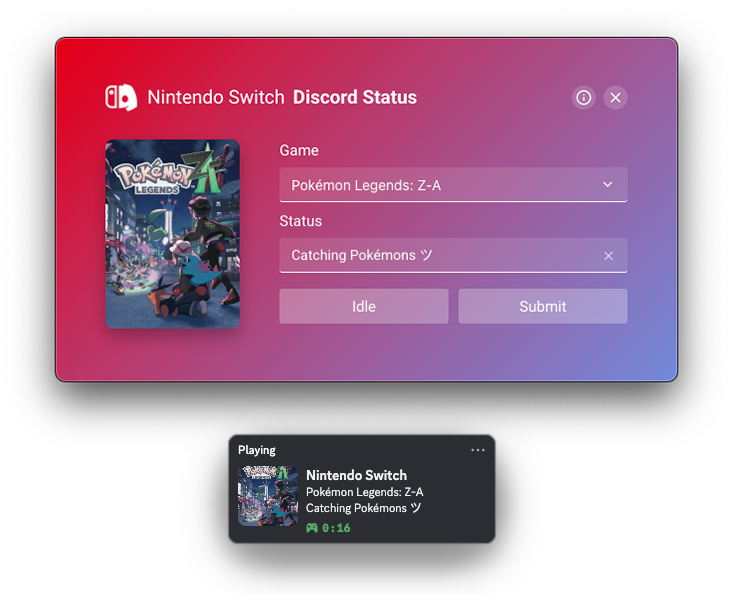Submit the Discord status

[543, 306]
